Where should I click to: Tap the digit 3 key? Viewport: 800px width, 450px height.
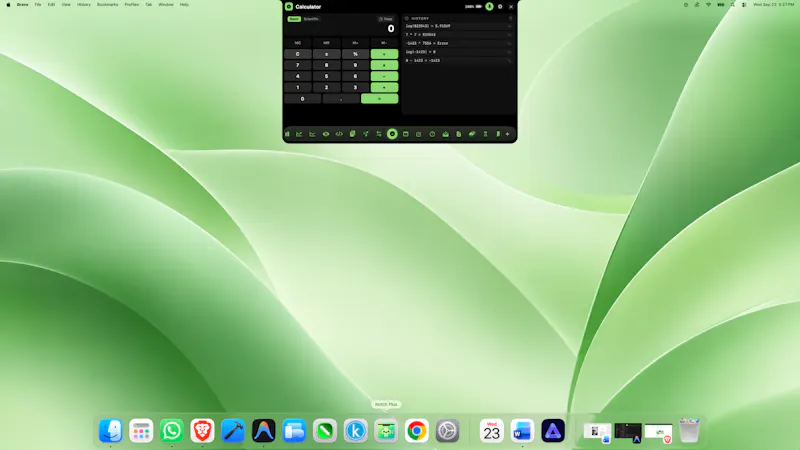pos(355,88)
